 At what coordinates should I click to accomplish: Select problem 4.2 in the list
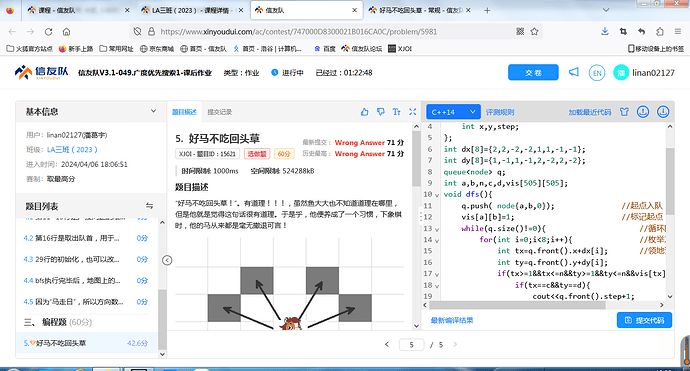pos(87,238)
